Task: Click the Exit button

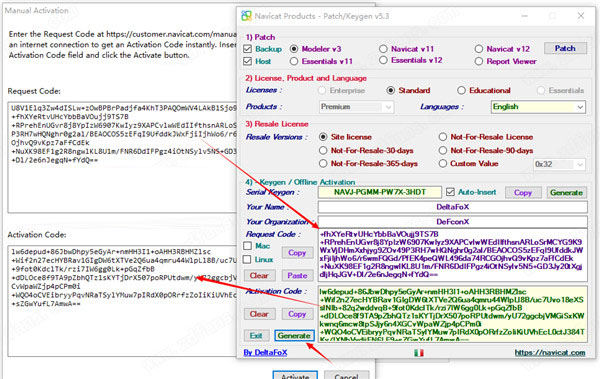Action: pyautogui.click(x=256, y=336)
